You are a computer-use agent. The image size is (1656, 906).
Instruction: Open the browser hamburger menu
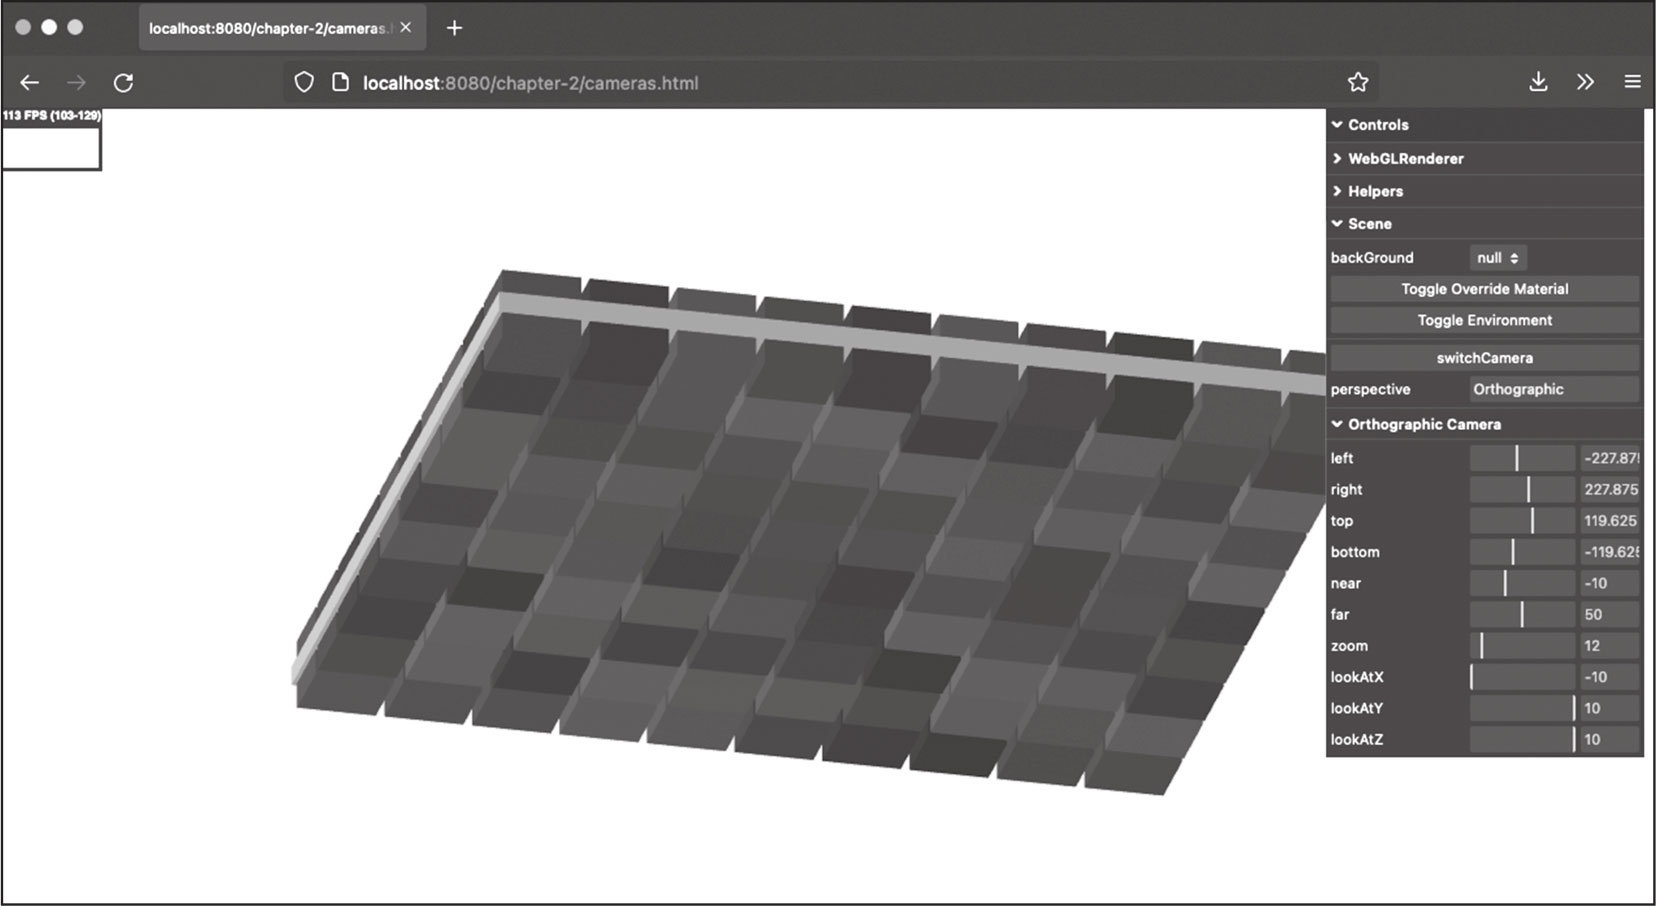(1632, 83)
